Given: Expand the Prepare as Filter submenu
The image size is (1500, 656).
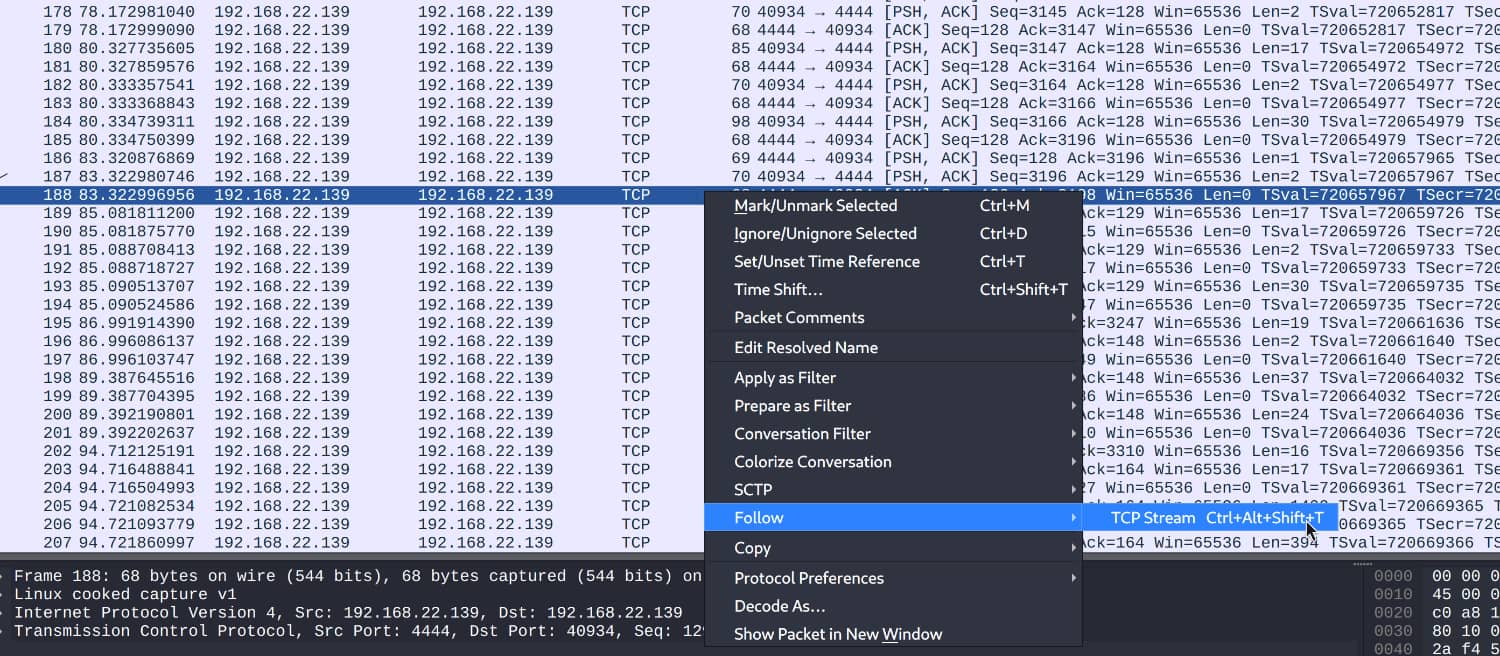Looking at the screenshot, I should click(x=792, y=406).
